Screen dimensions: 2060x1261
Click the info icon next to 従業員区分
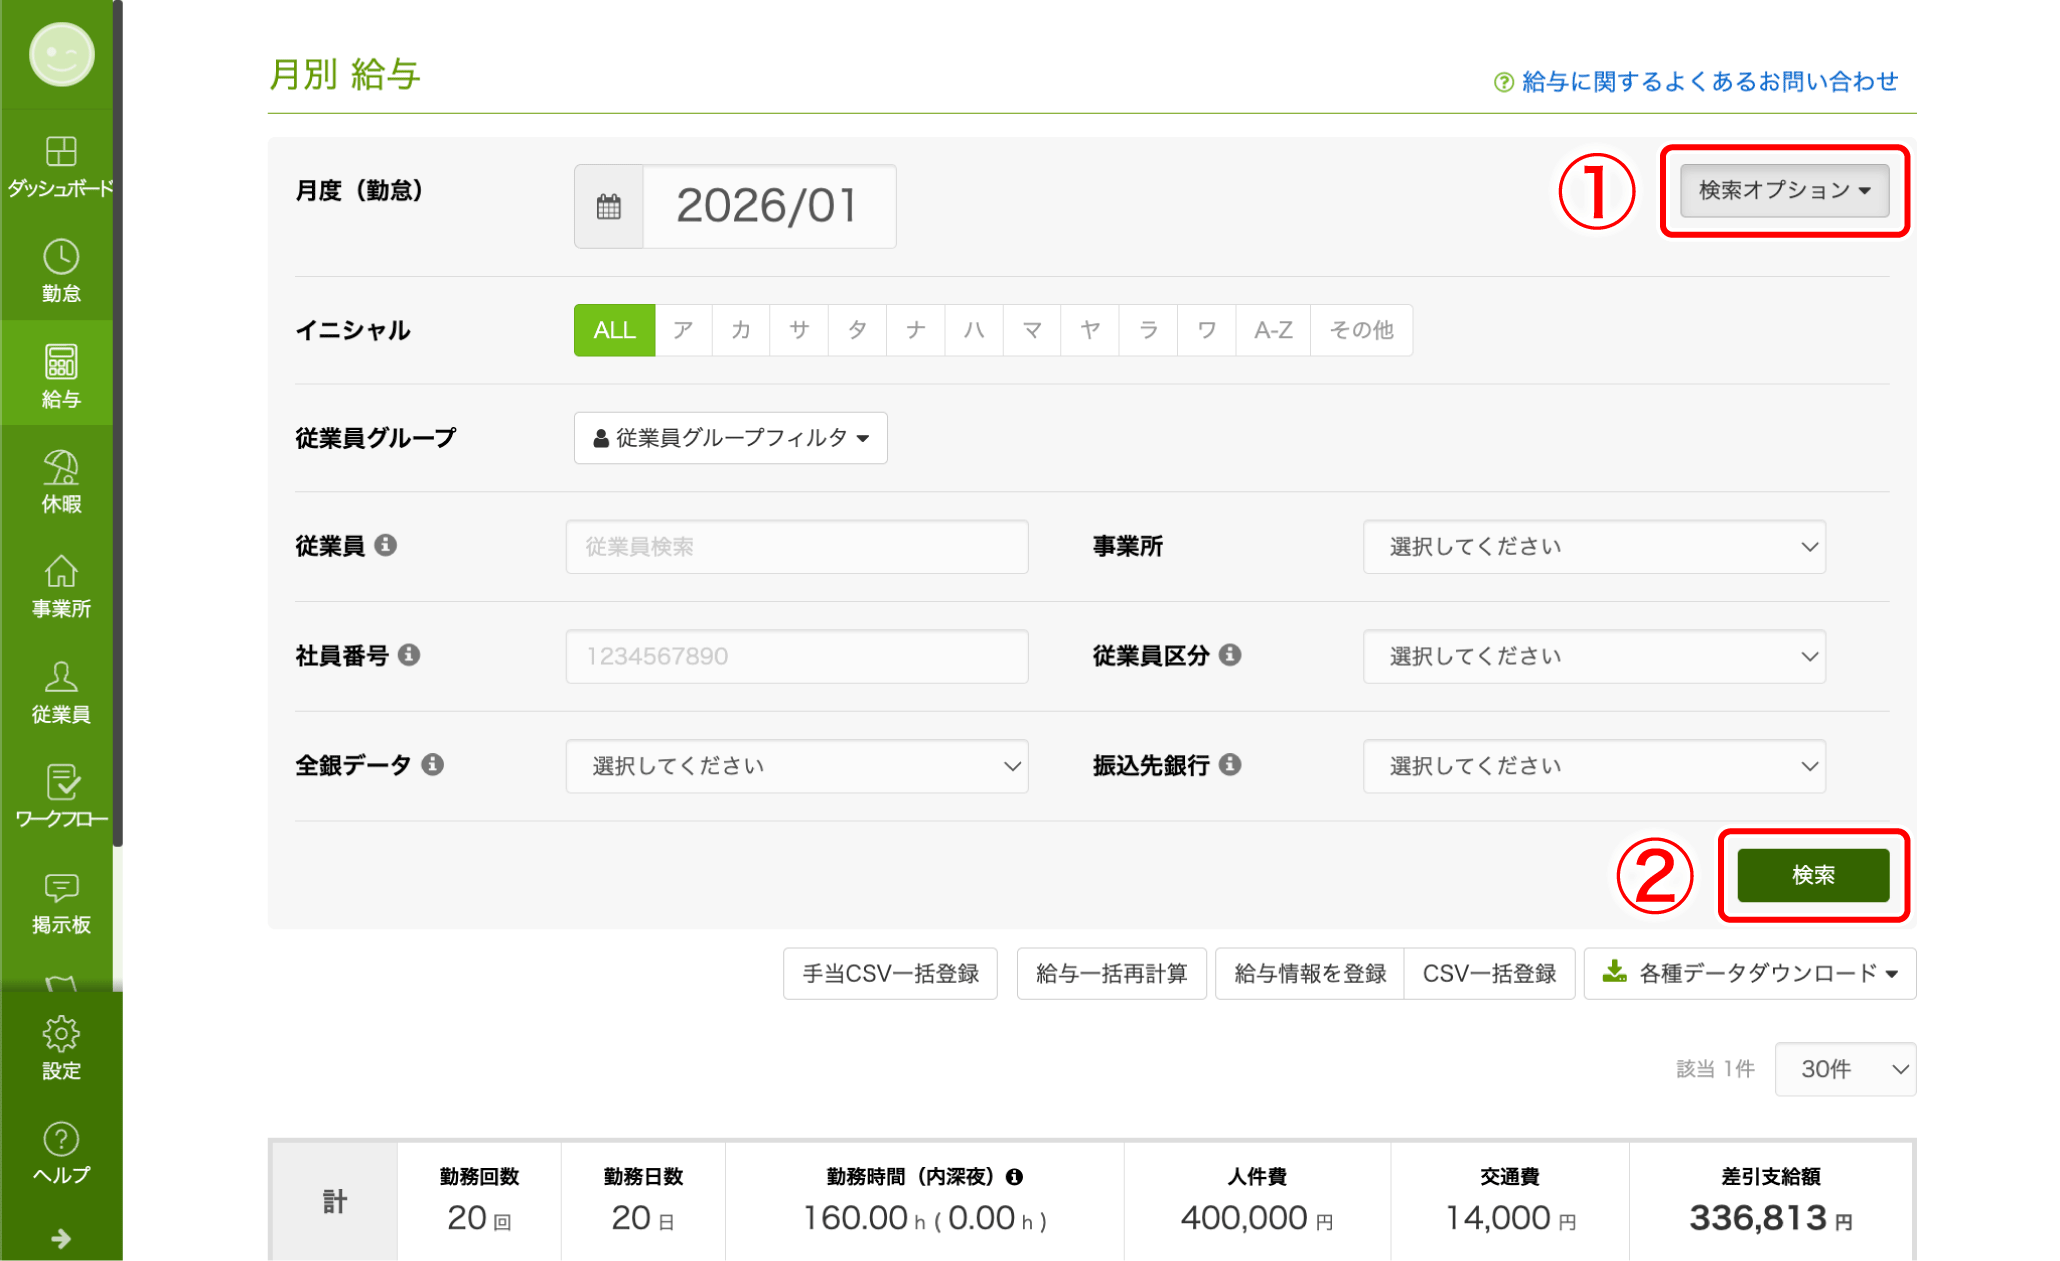tap(1231, 655)
